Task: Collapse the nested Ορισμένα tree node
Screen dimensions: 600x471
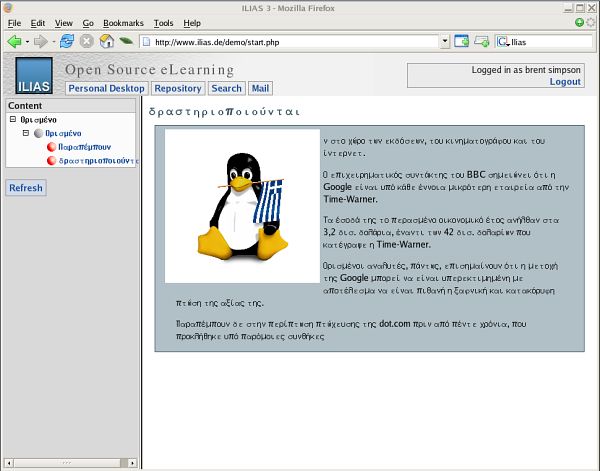Action: 26,133
